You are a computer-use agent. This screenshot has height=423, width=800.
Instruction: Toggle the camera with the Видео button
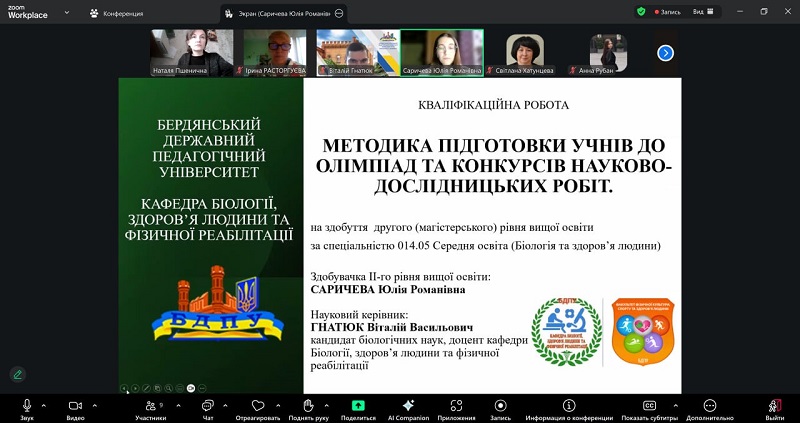(x=75, y=406)
